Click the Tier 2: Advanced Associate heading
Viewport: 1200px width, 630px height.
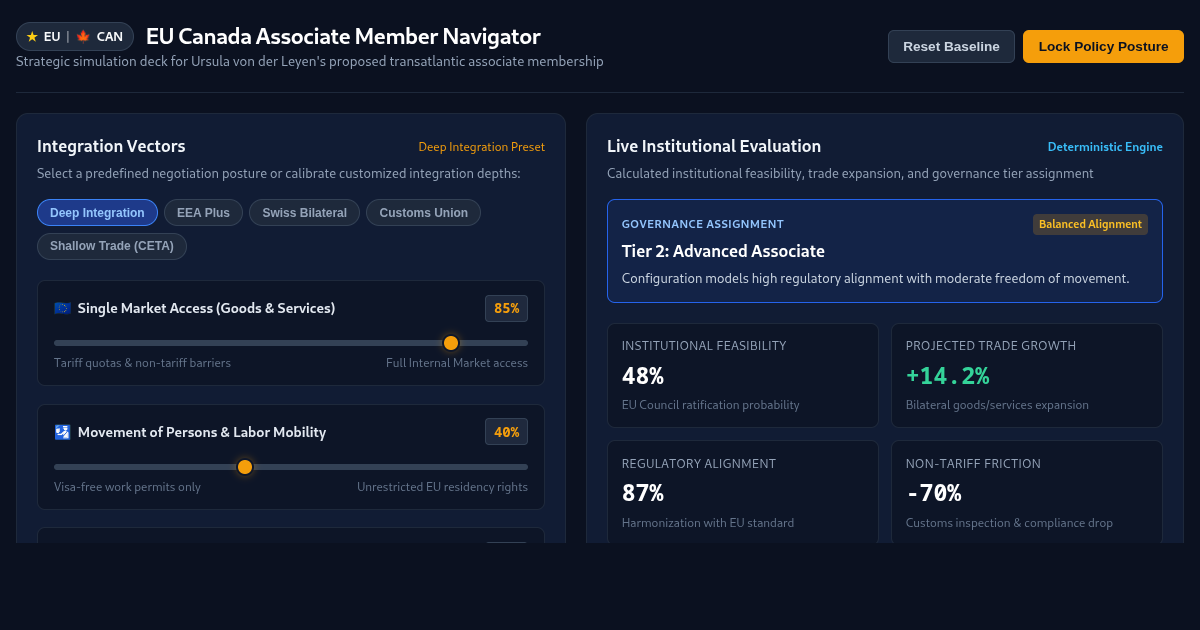point(723,252)
